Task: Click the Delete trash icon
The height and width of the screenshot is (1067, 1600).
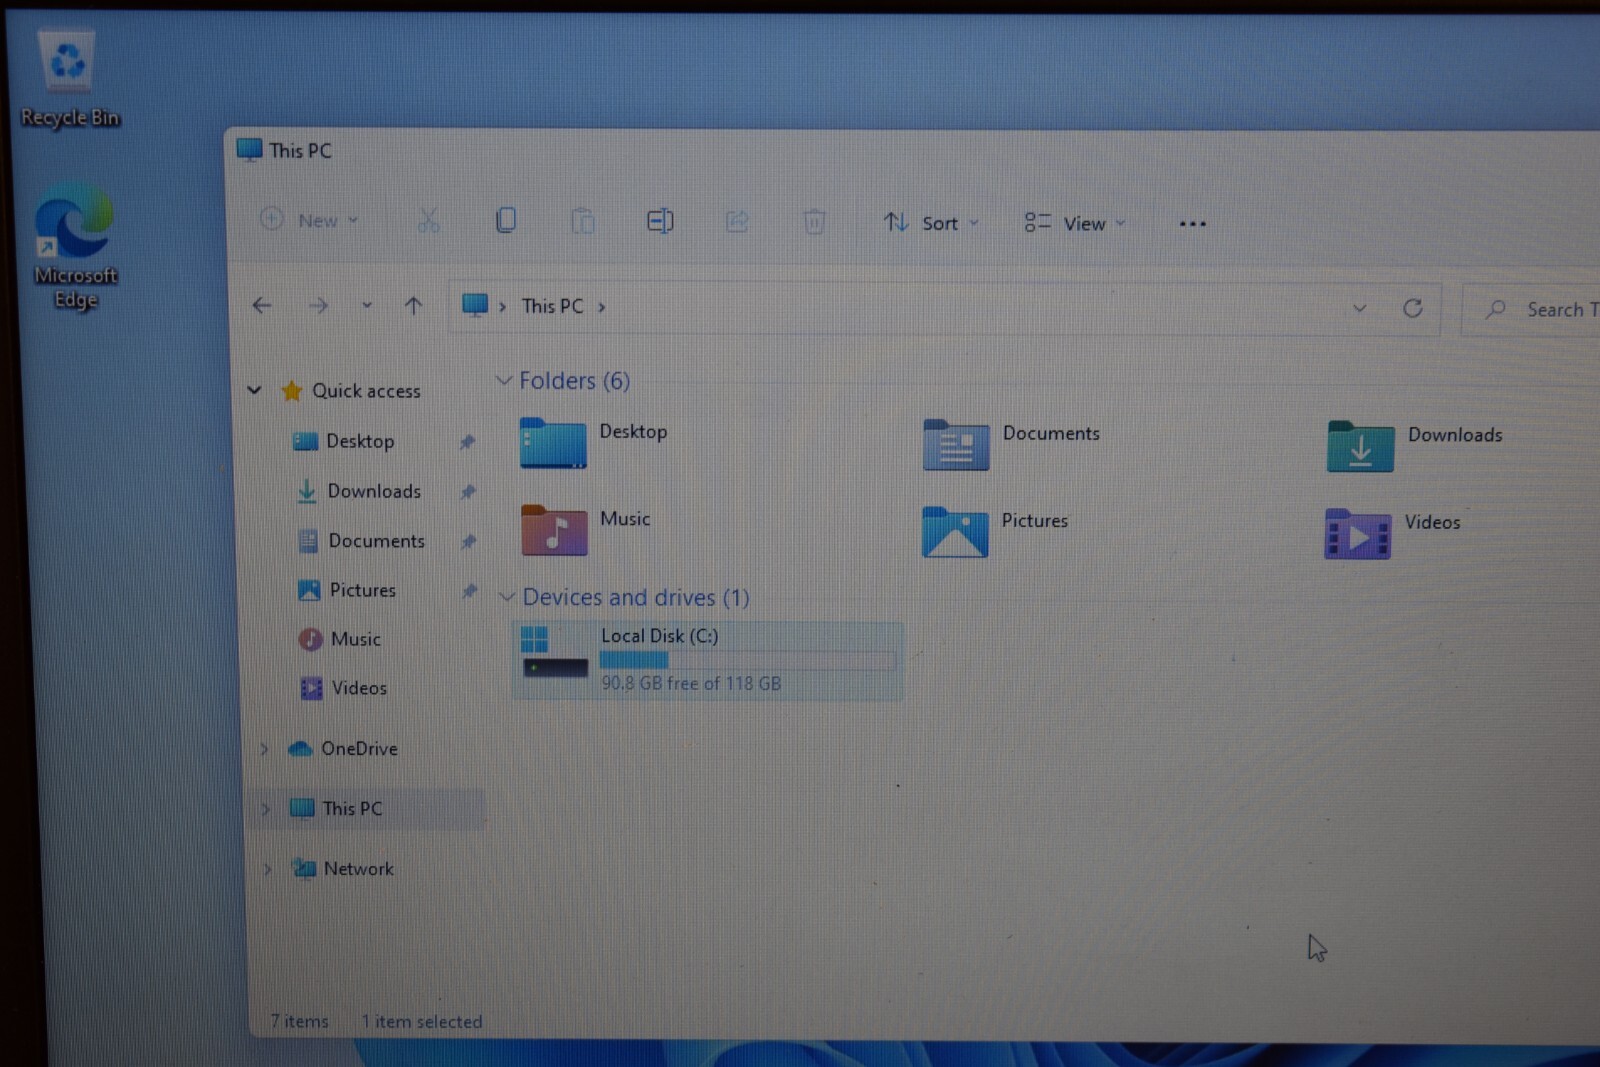Action: point(814,221)
